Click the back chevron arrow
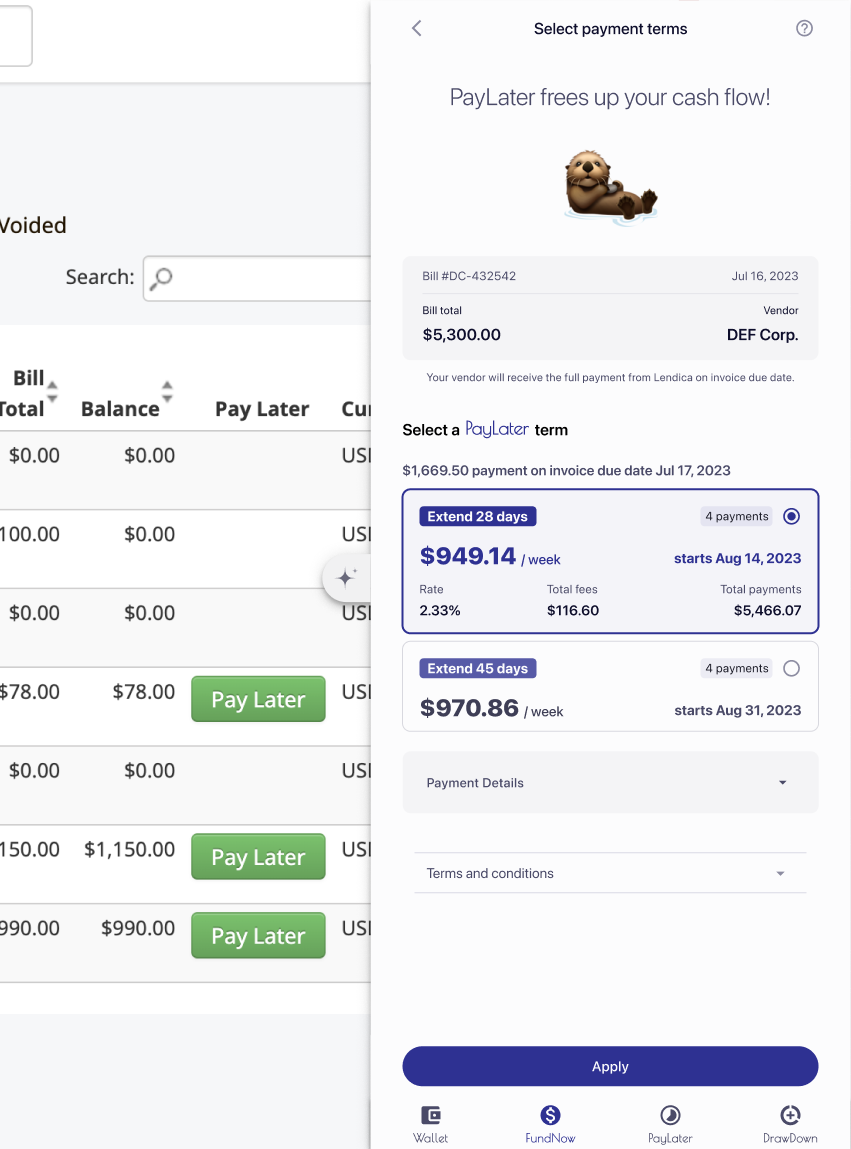Viewport: 851px width, 1149px height. click(417, 29)
